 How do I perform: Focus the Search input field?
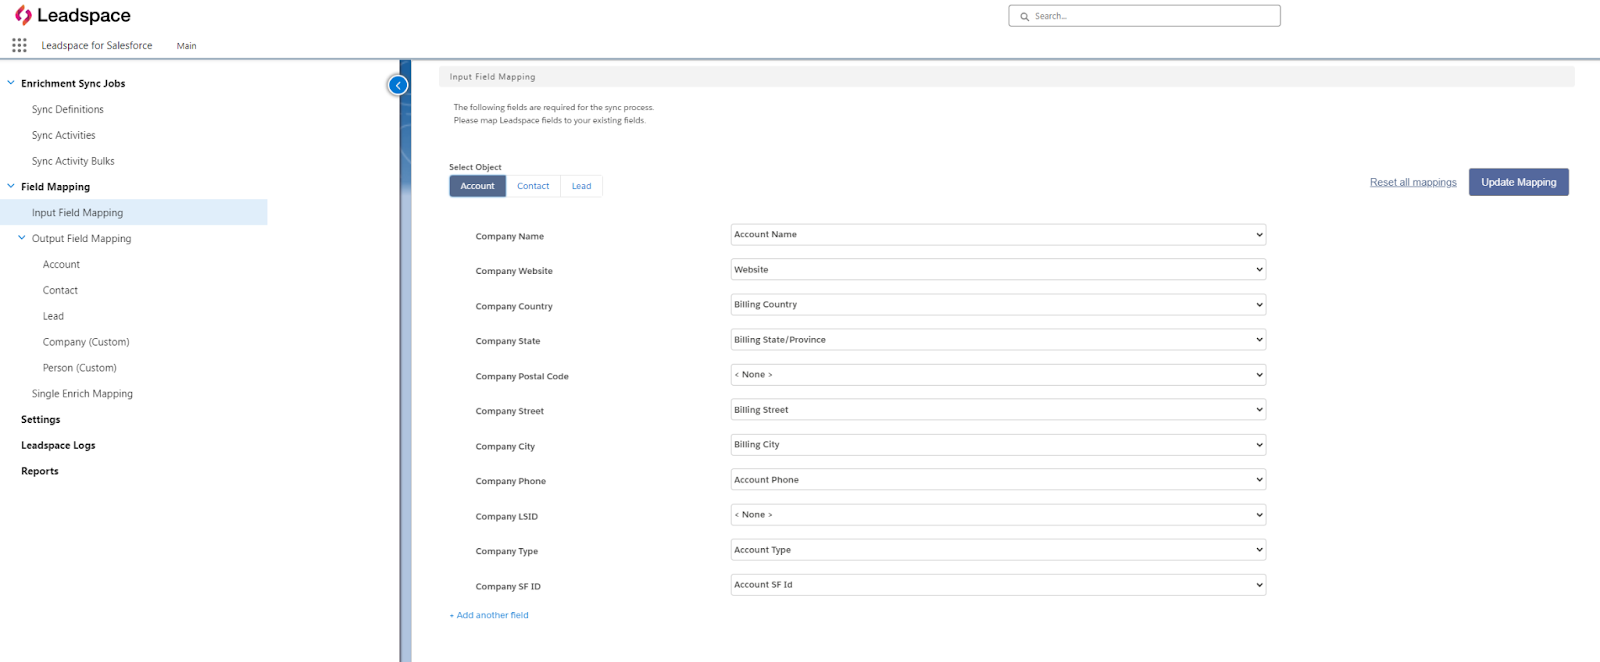[x=1144, y=16]
